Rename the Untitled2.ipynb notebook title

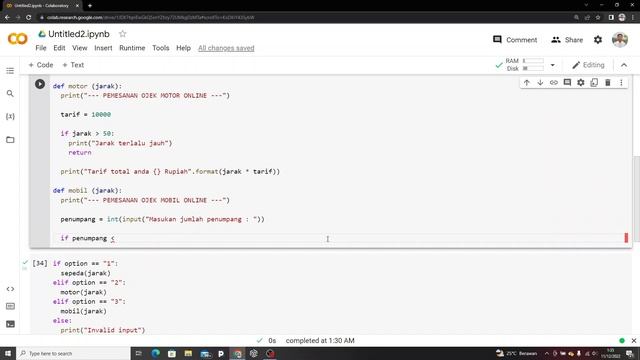pyautogui.click(x=79, y=34)
